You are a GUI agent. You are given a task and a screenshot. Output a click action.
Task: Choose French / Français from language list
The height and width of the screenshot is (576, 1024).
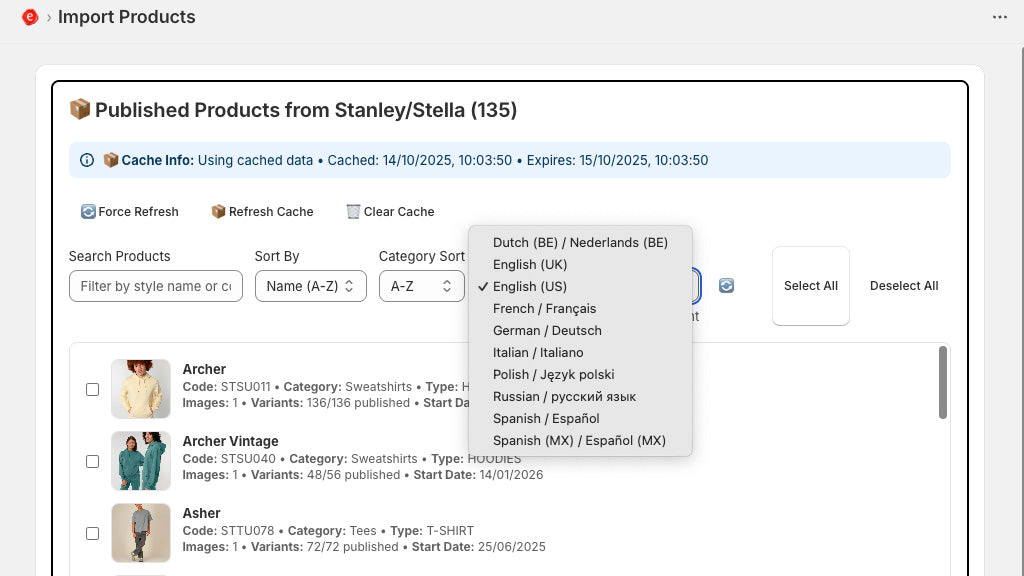coord(544,308)
